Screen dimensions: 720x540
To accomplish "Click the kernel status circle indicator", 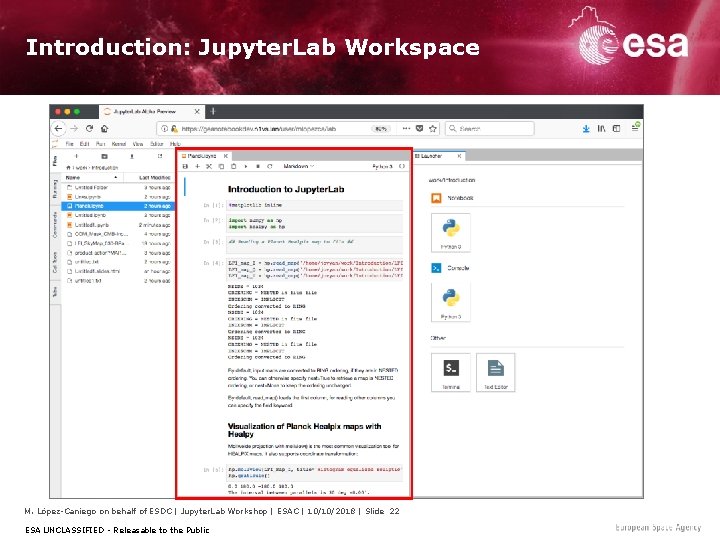I will 402,166.
